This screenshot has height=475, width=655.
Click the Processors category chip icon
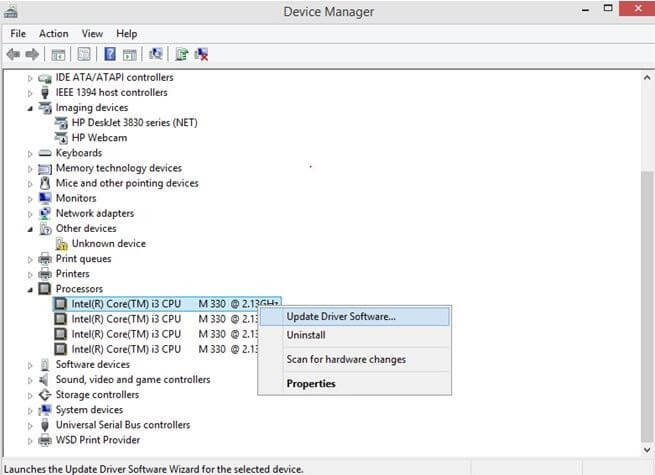tap(45, 289)
